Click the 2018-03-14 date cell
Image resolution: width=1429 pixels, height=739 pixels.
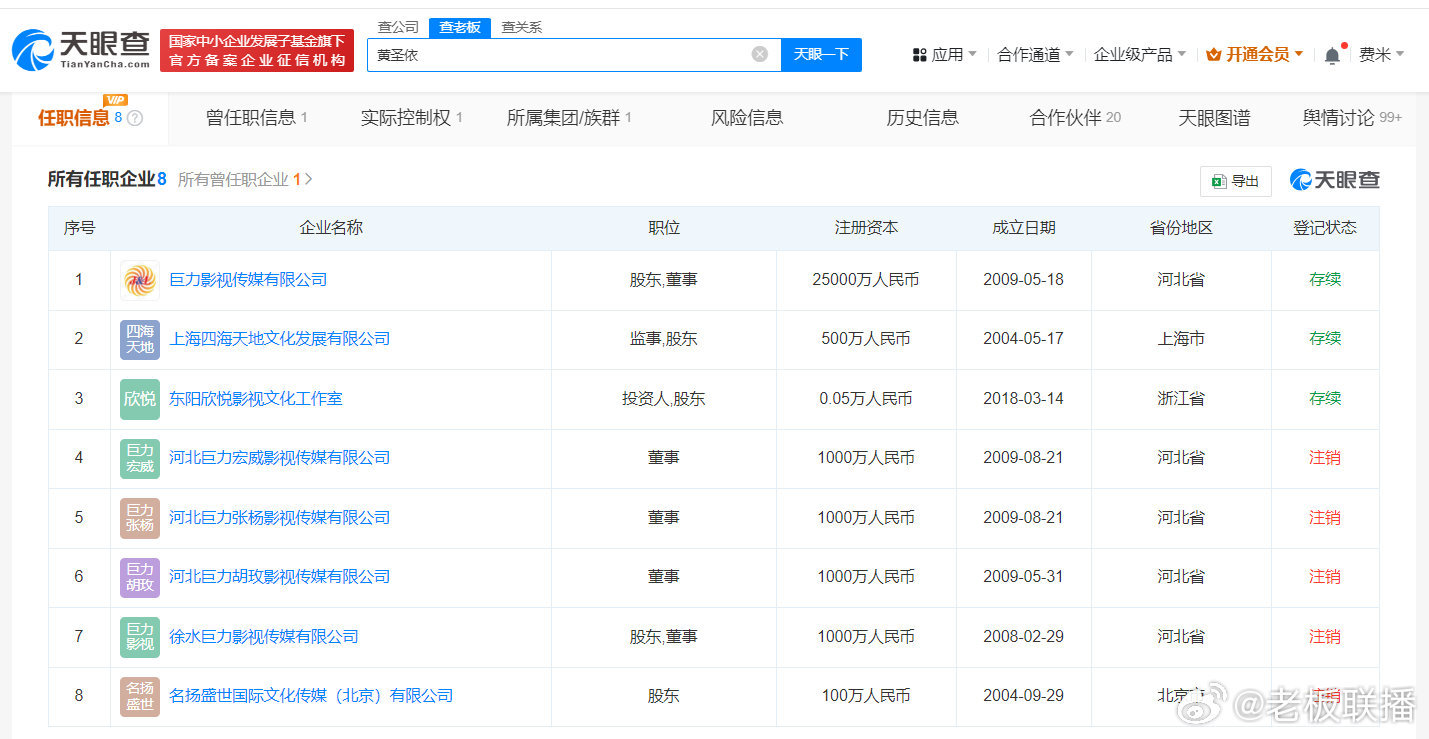(x=1024, y=399)
